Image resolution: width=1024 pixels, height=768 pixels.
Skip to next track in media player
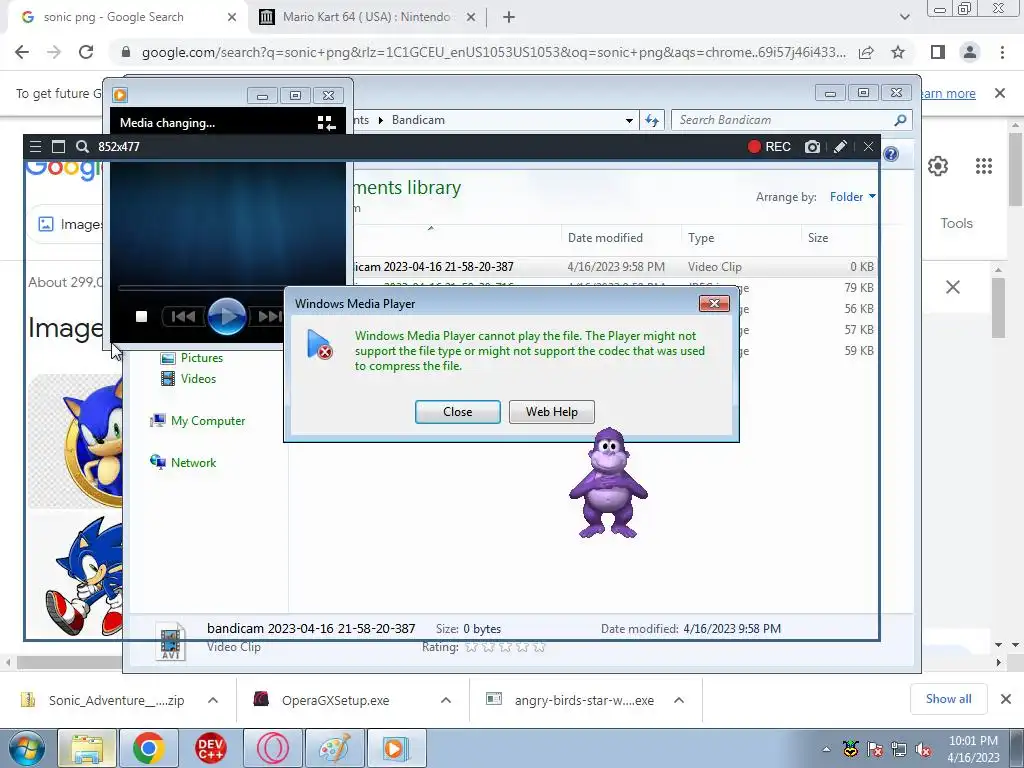[269, 317]
